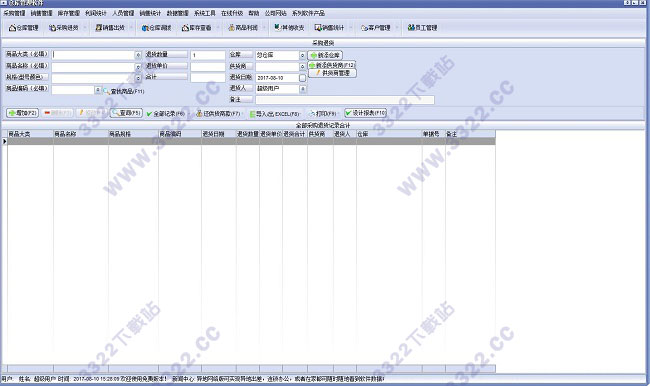The width and height of the screenshot is (650, 386).
Task: Click the 查找商品 (F11) magnifier icon
Action: 107,91
